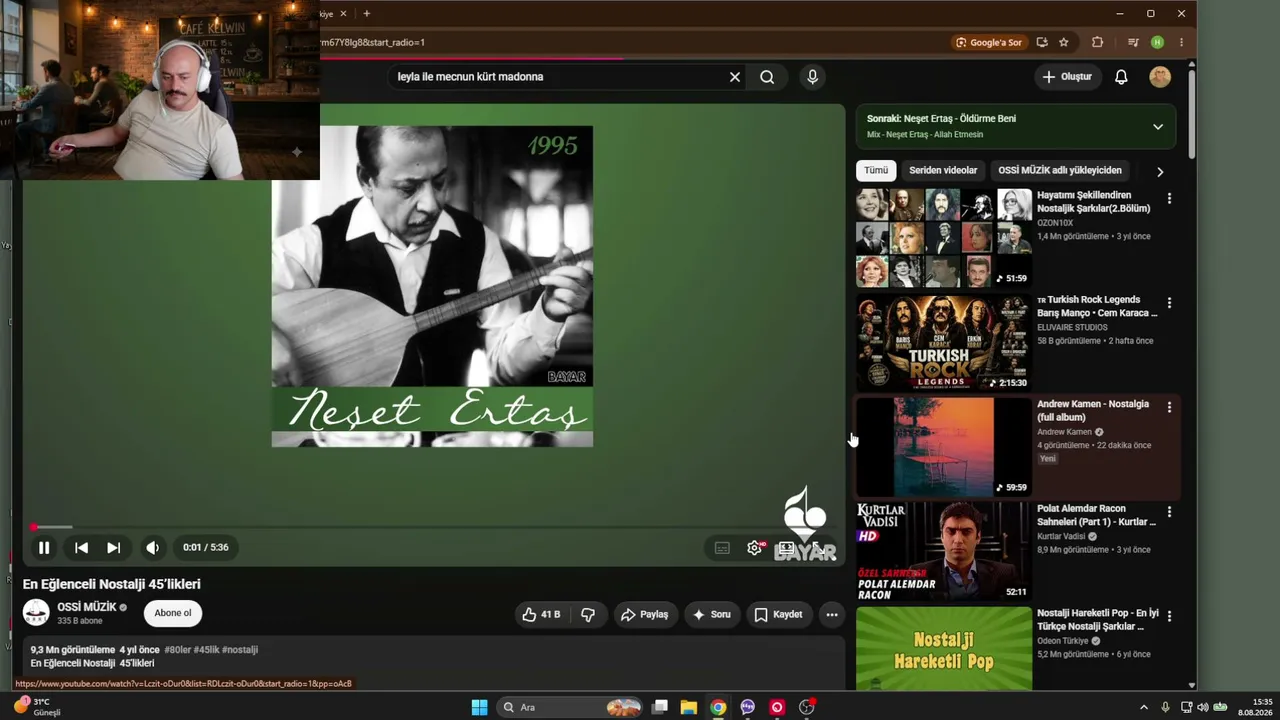
Task: Open the Polat Alemdar Racon thumbnail
Action: pos(944,551)
